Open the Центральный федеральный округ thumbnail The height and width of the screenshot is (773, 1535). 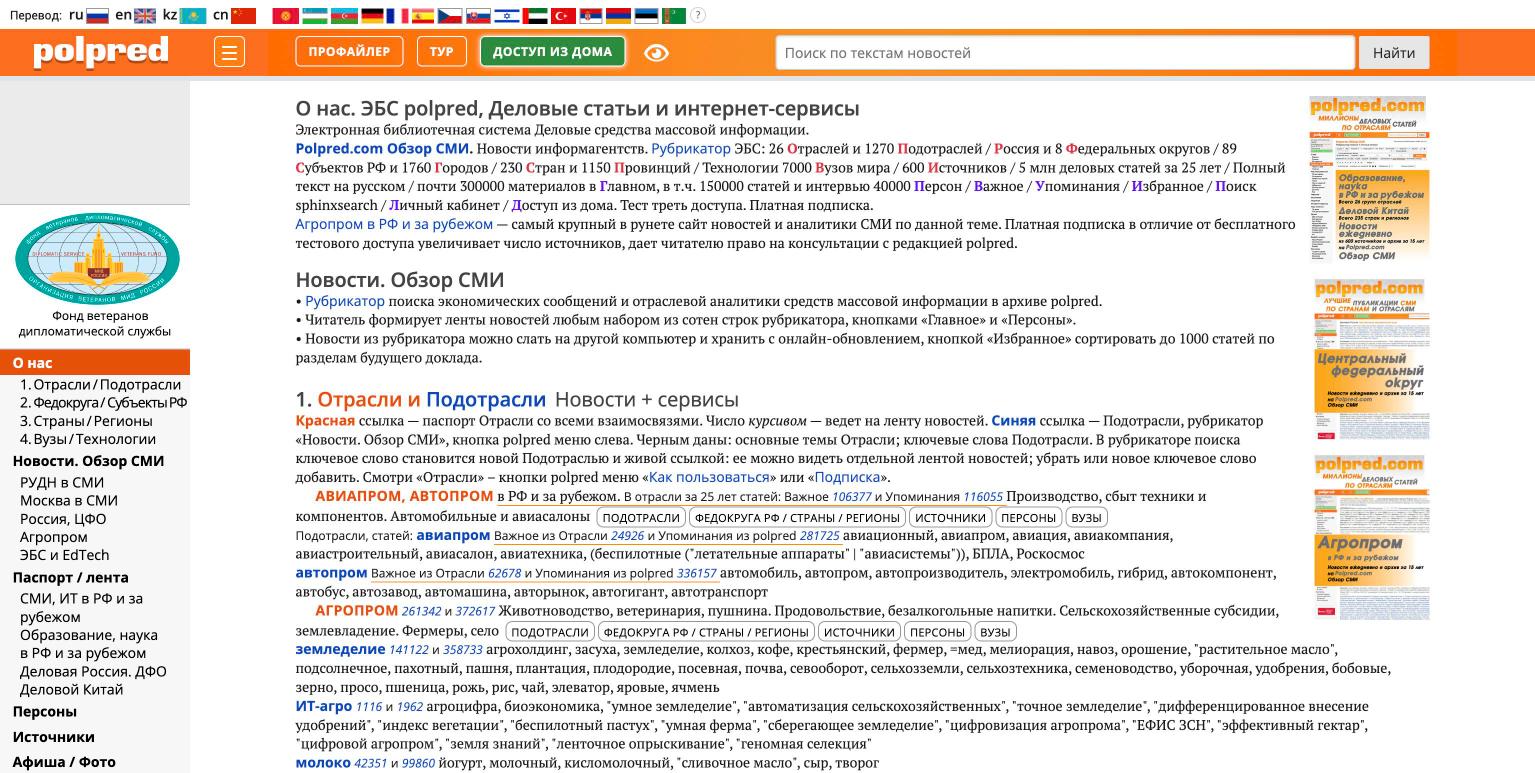click(1369, 359)
